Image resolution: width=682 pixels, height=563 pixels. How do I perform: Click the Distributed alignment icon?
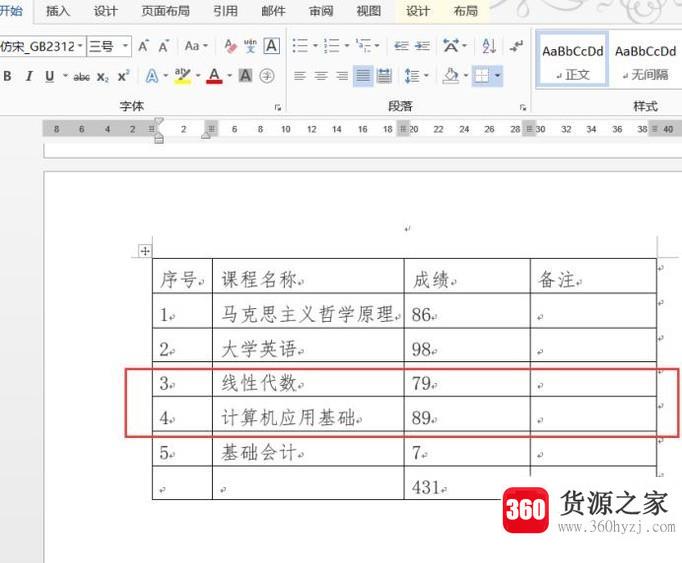[x=384, y=77]
